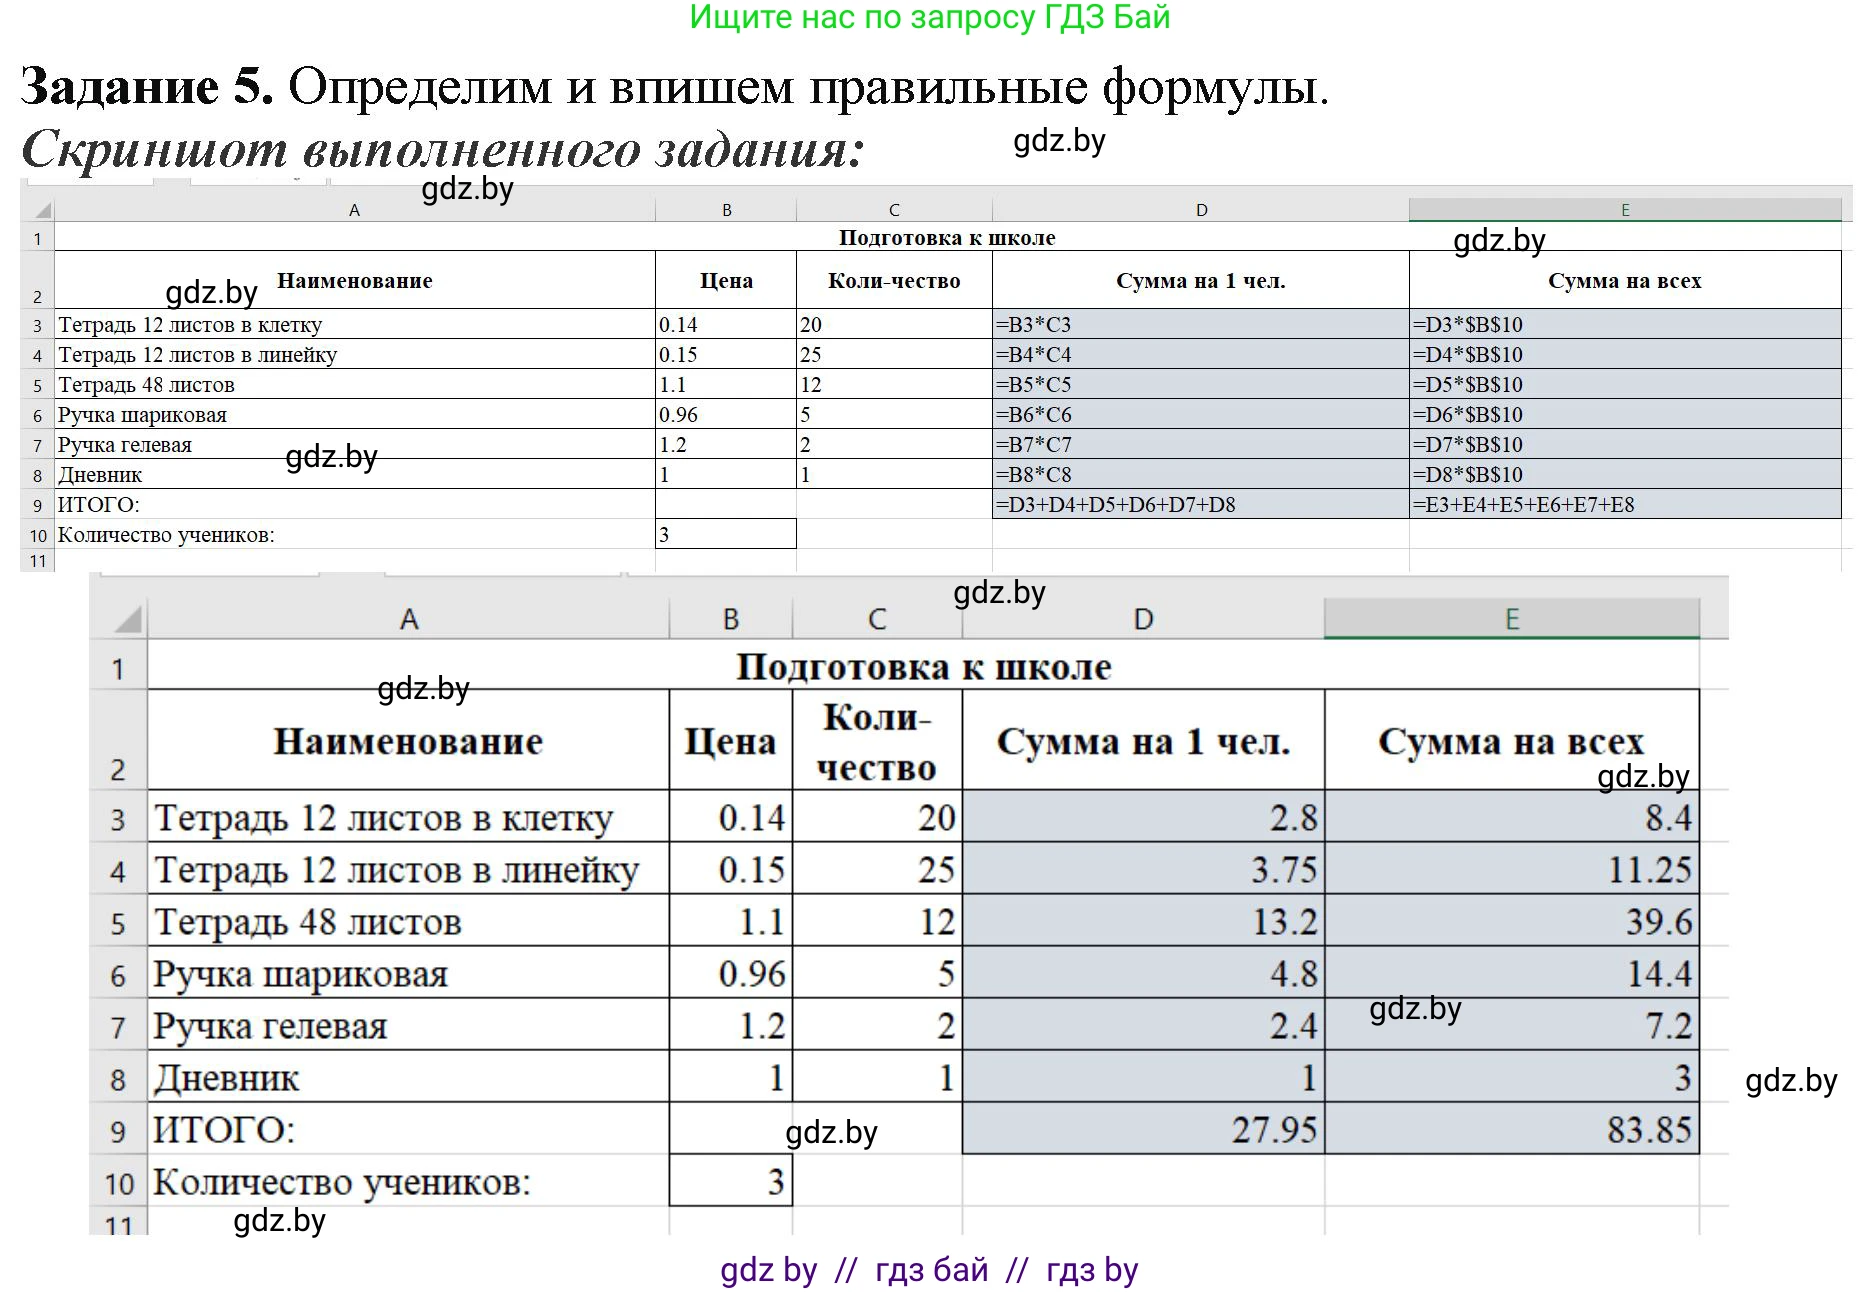Select column E header in the upper sheet
This screenshot has height=1292, width=1861.
[1625, 210]
